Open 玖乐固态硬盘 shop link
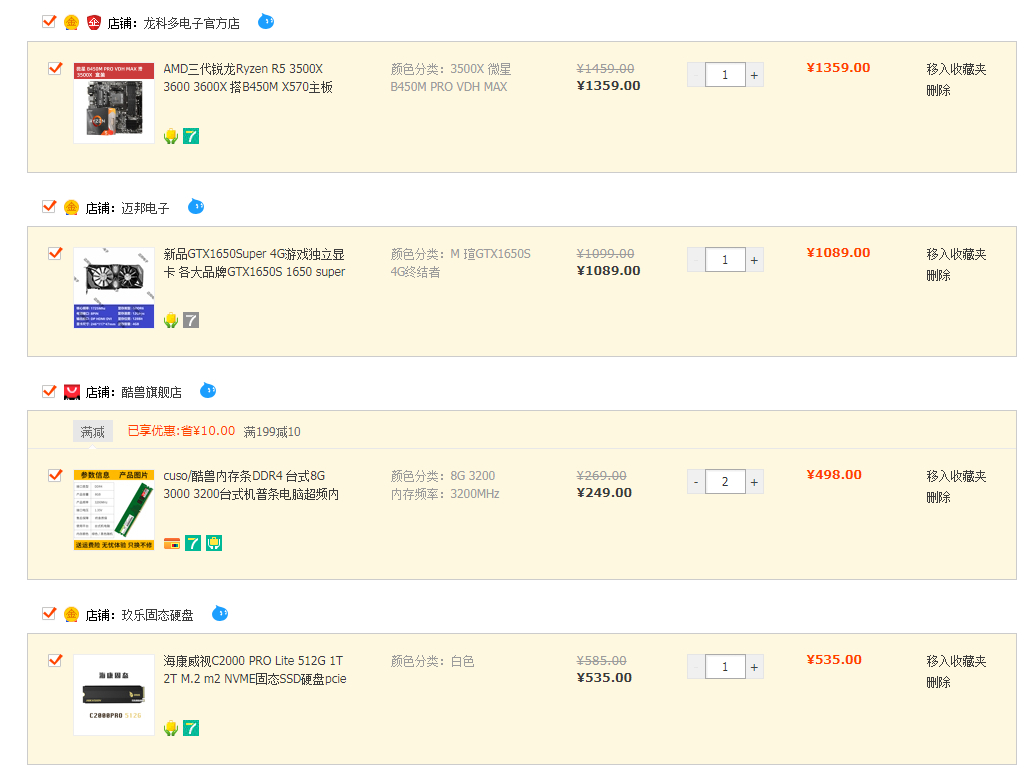 [157, 615]
